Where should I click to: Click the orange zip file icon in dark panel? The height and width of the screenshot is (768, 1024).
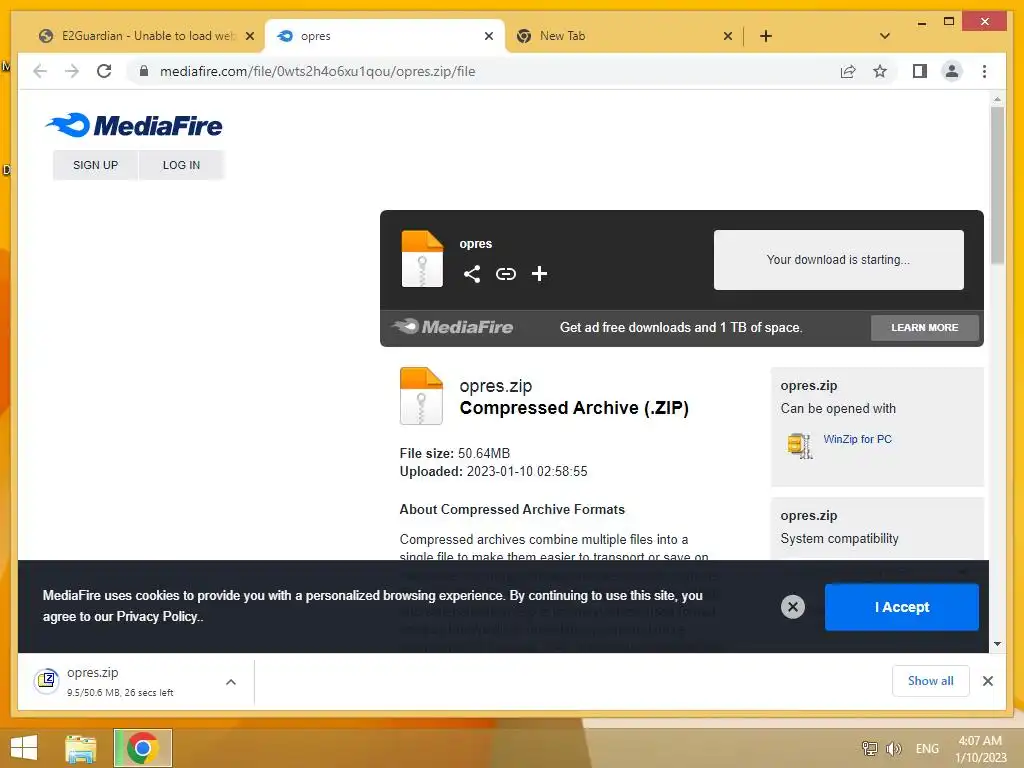coord(422,259)
